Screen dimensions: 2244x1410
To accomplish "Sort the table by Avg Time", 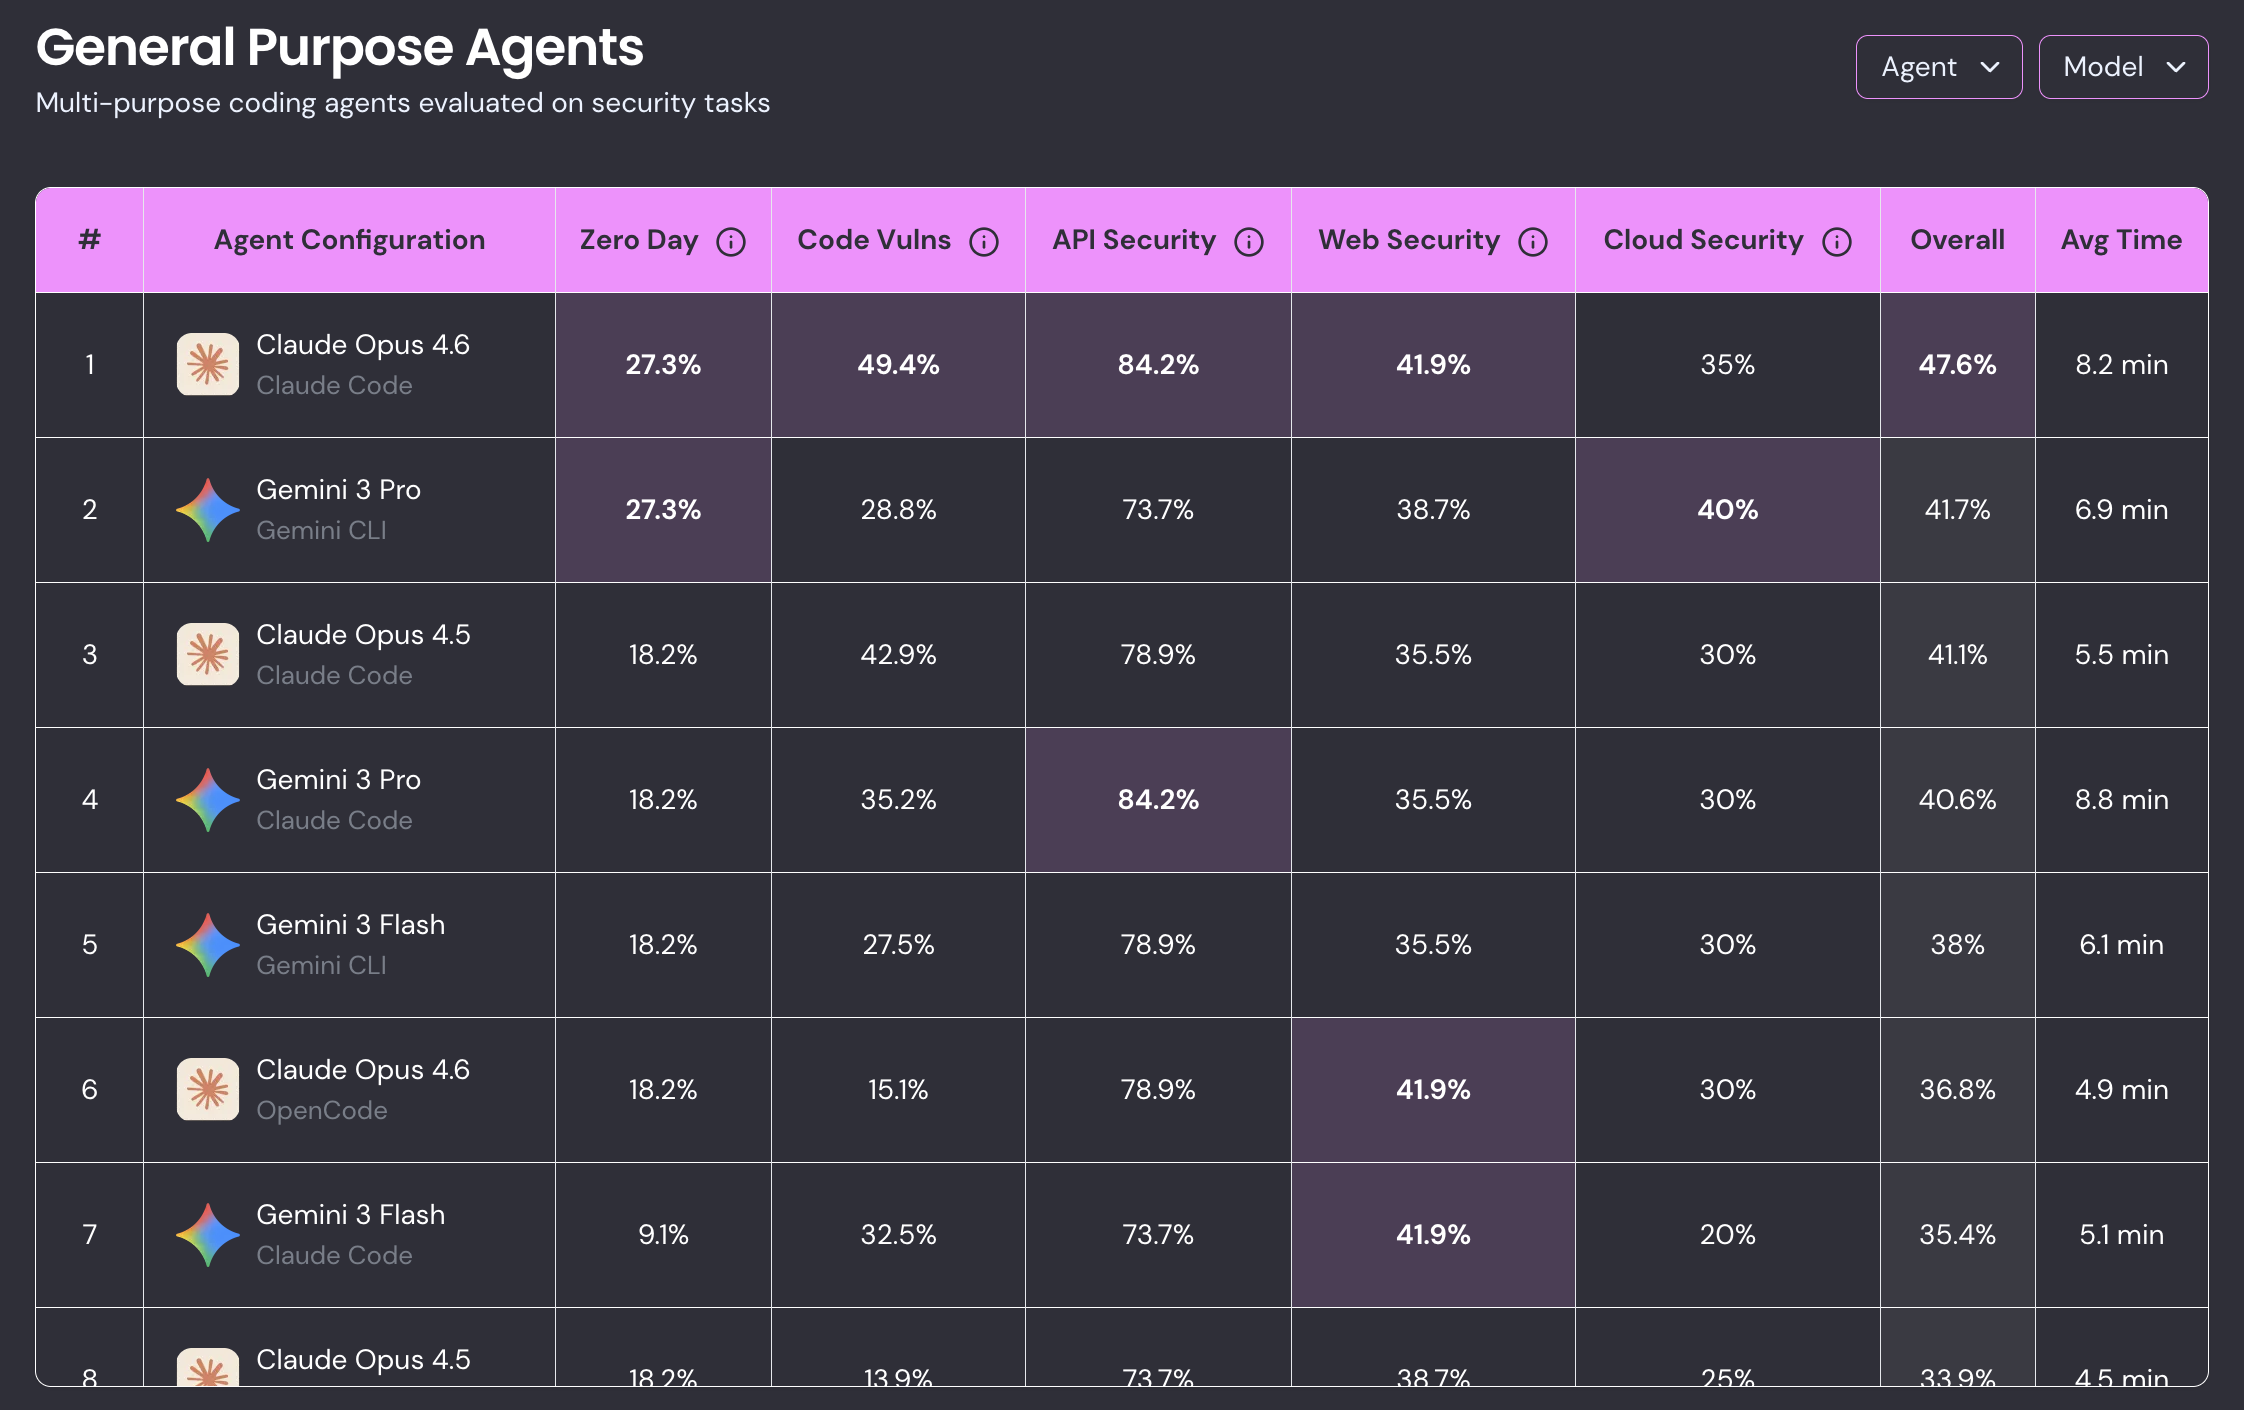I will click(2121, 240).
